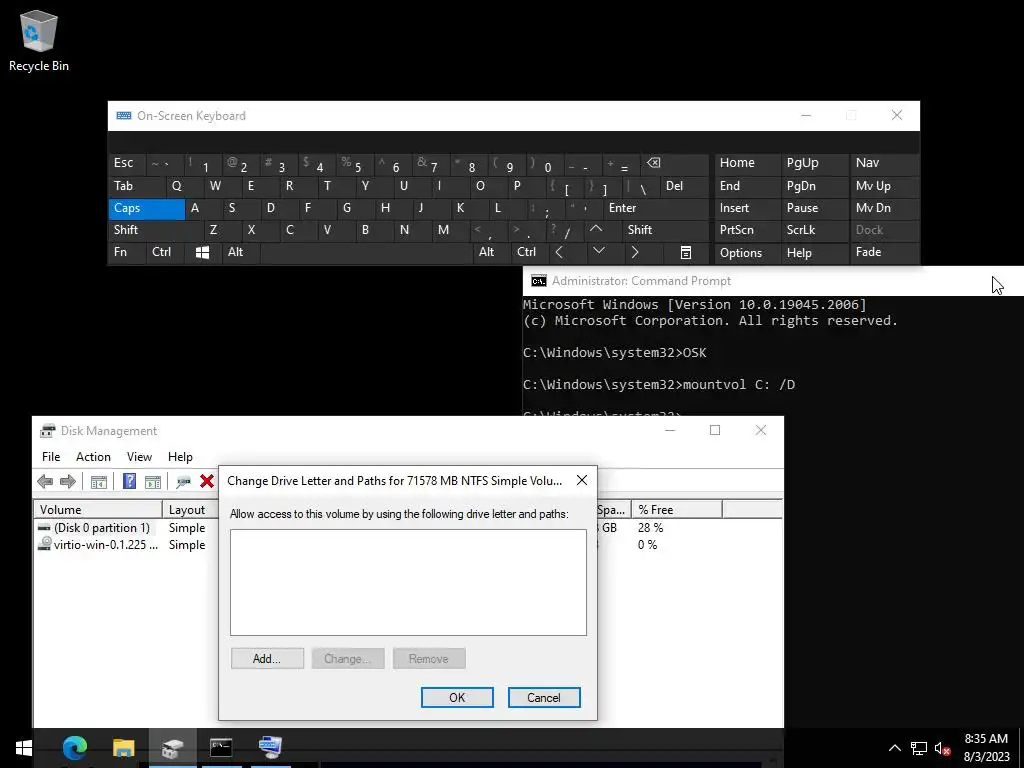
Task: Expand hidden system tray icons chevron
Action: click(x=895, y=748)
